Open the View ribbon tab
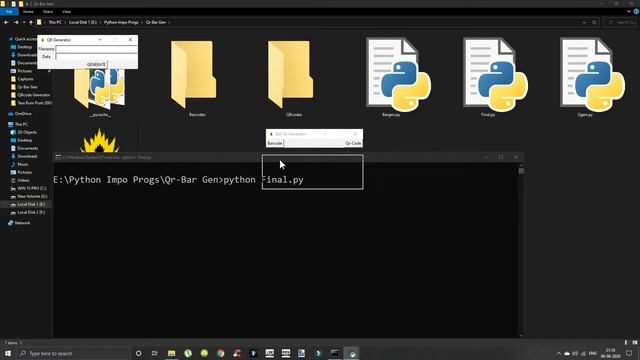 pyautogui.click(x=67, y=12)
